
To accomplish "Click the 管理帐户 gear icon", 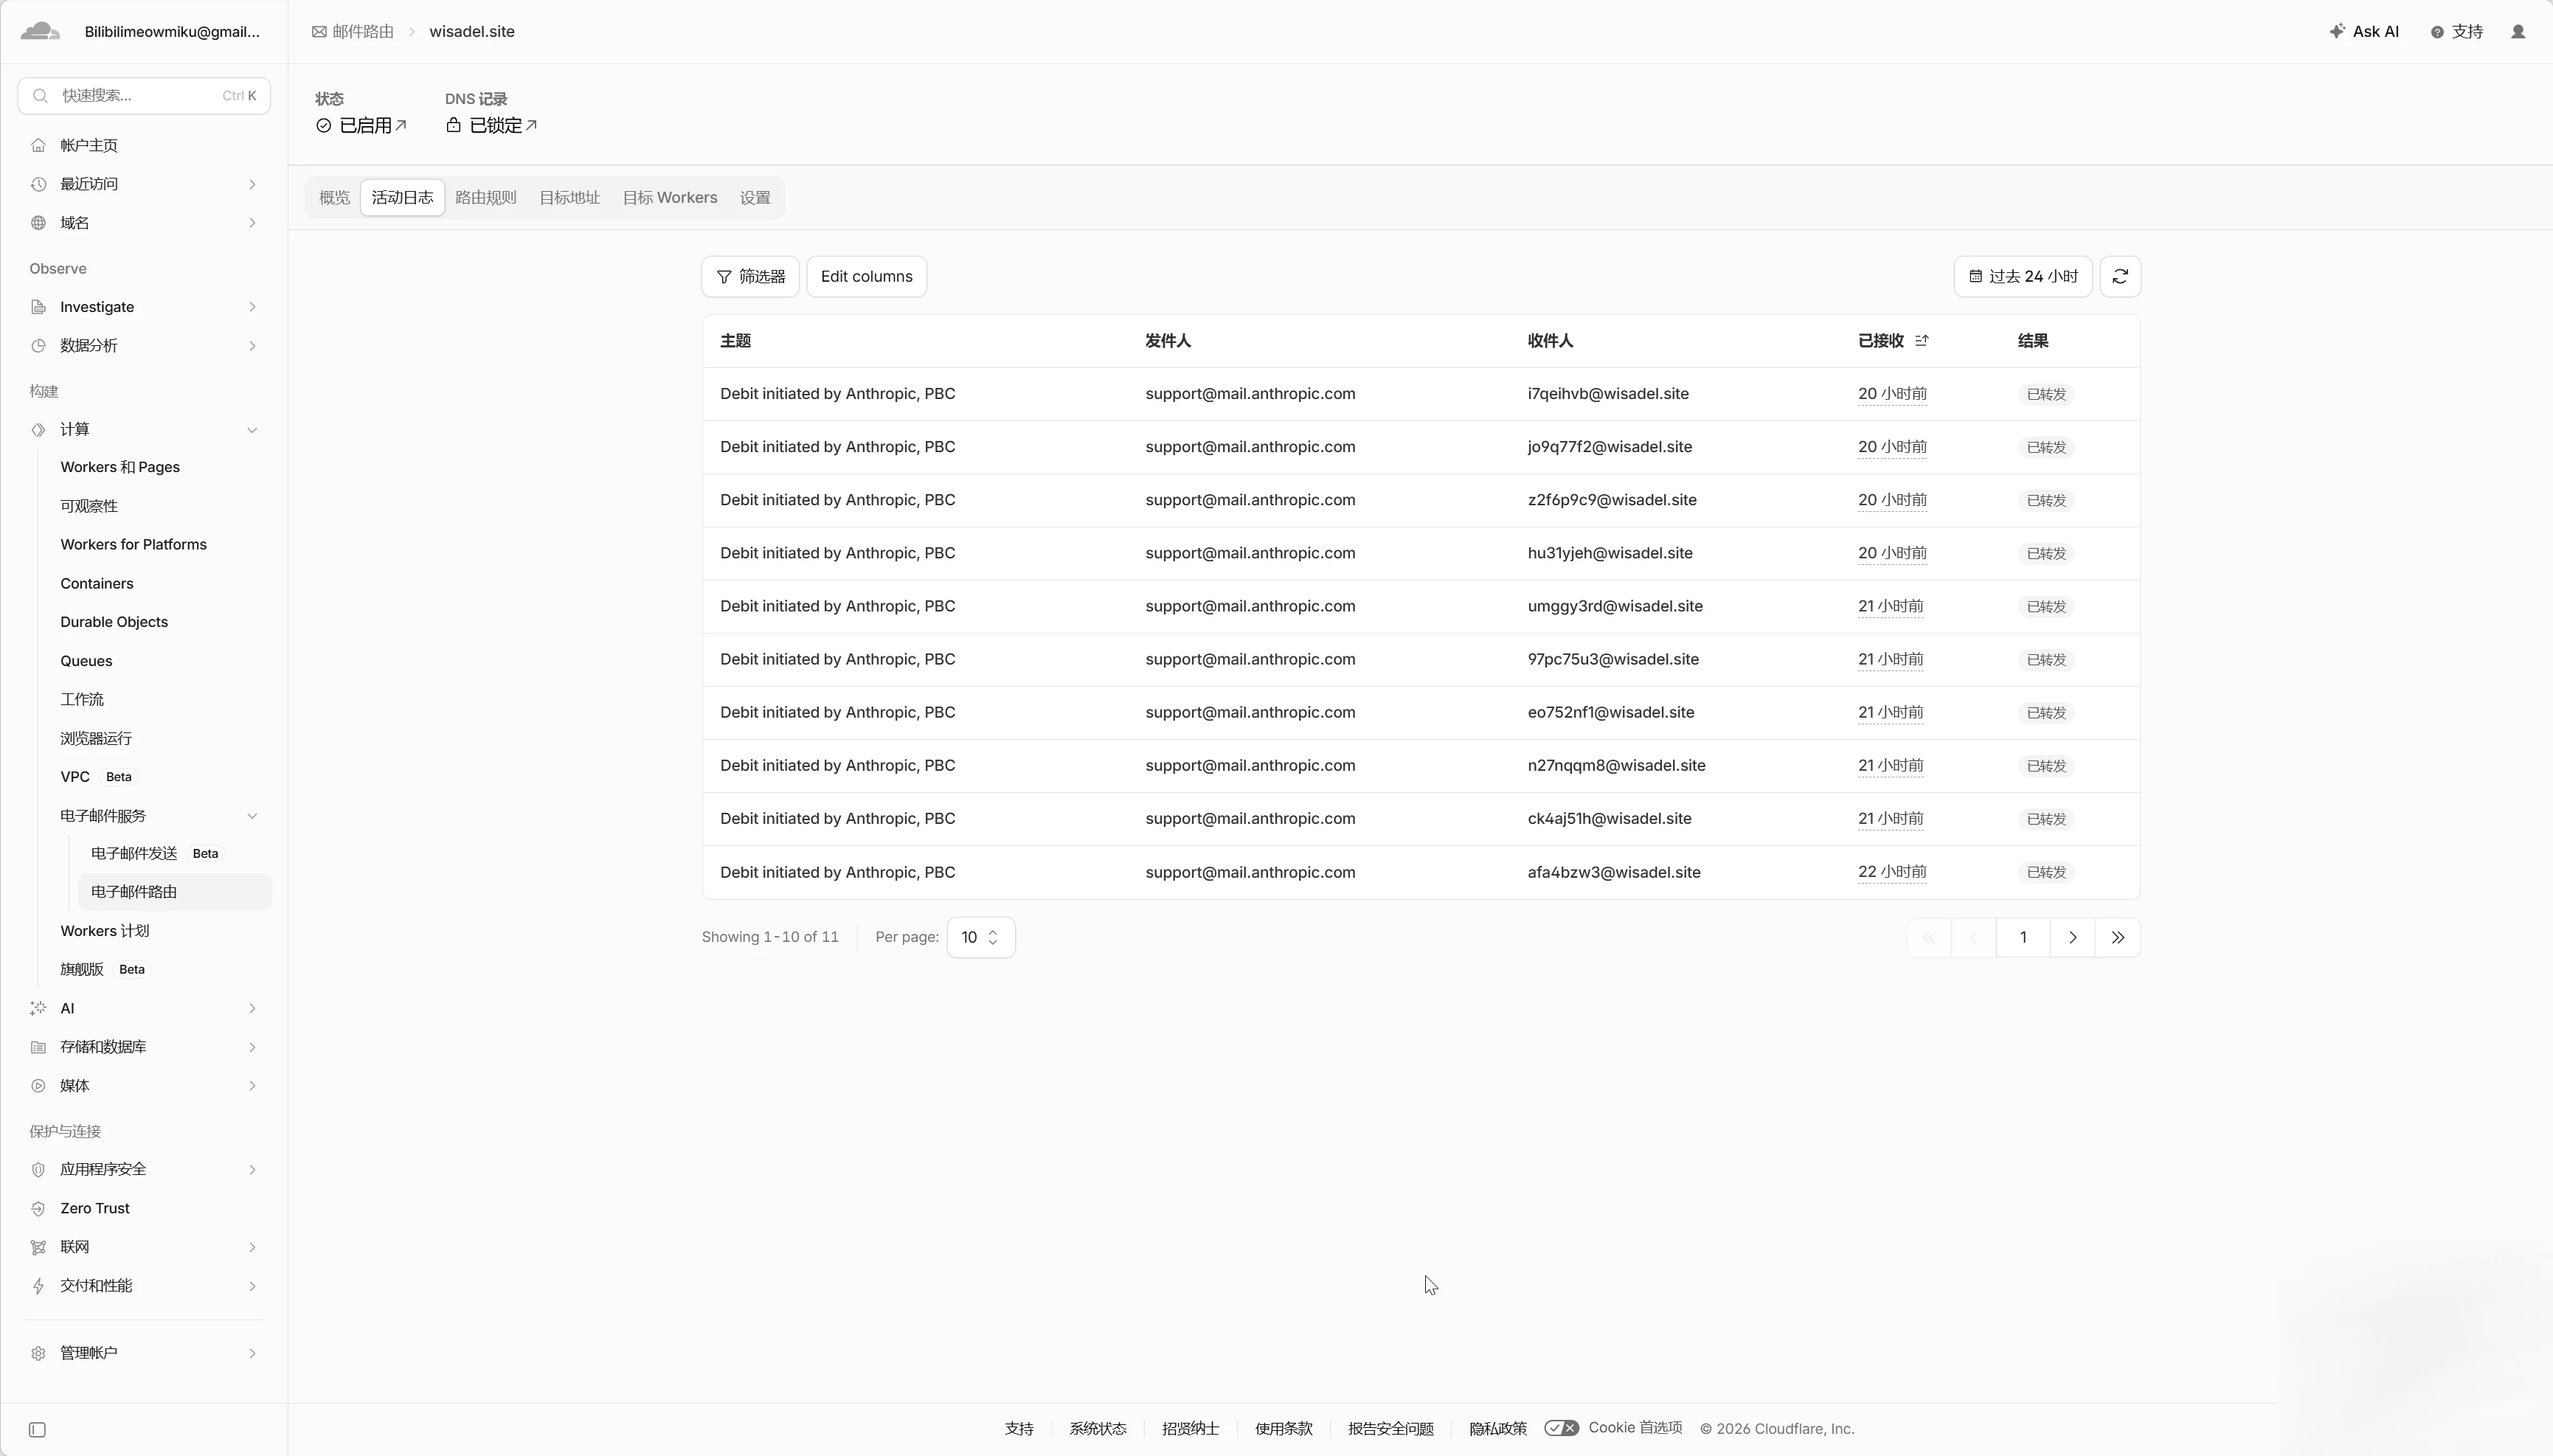I will click(x=38, y=1353).
